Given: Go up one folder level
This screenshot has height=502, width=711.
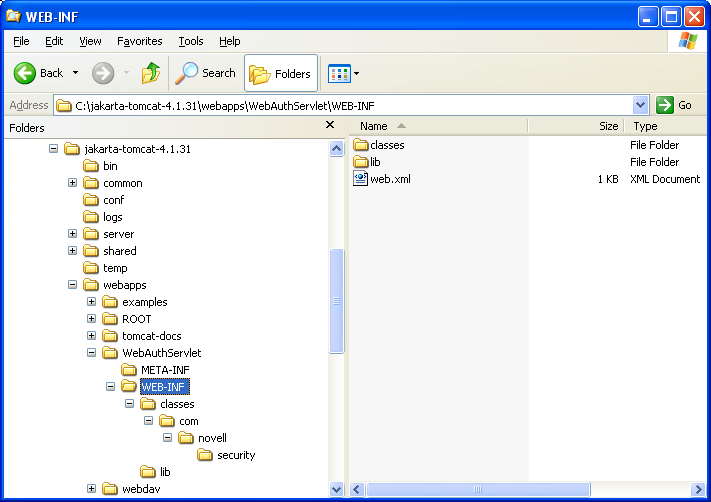Looking at the screenshot, I should tap(151, 73).
